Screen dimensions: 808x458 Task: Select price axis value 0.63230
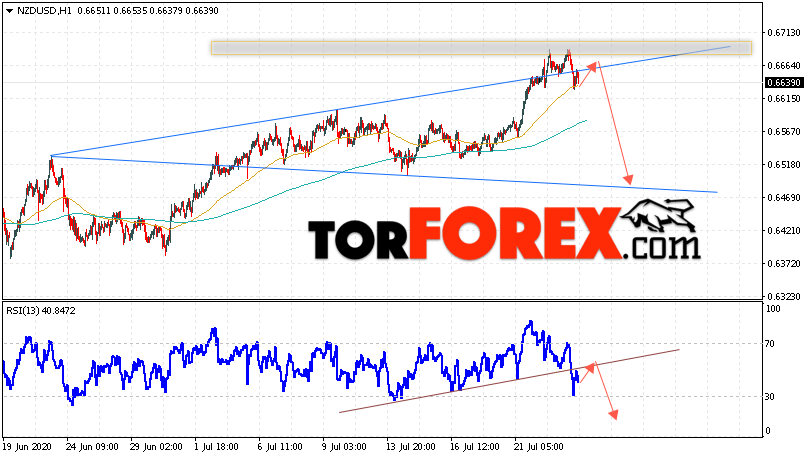click(x=784, y=296)
